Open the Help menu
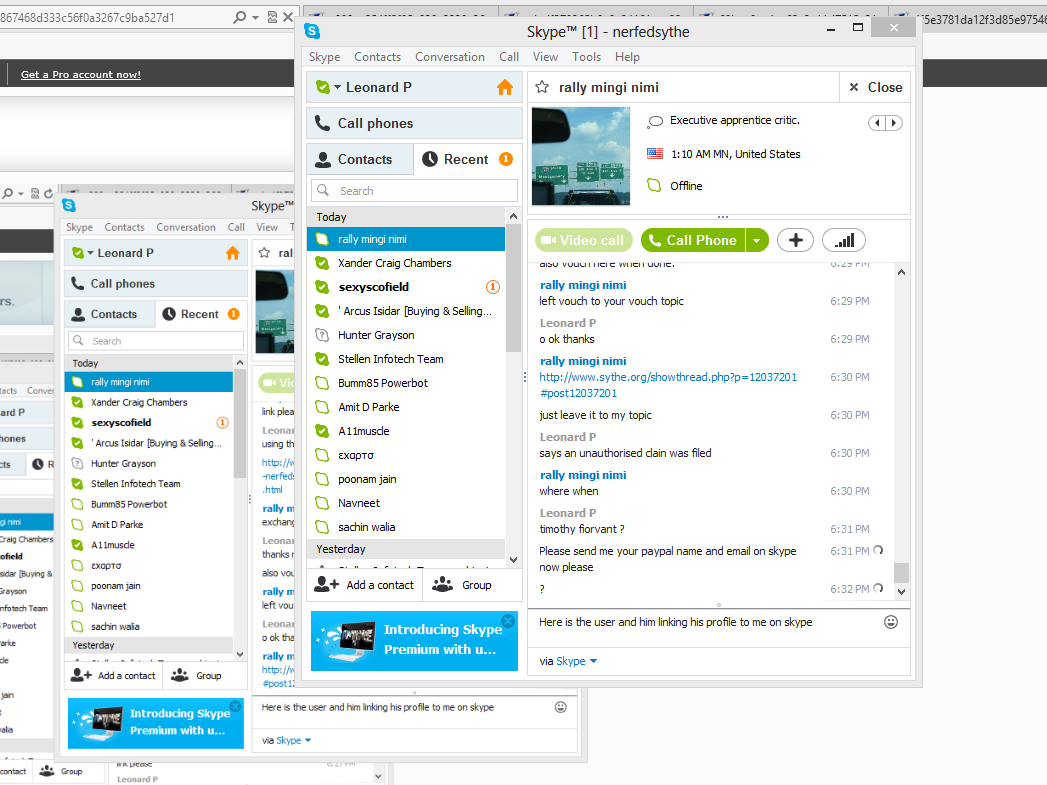 [x=627, y=57]
